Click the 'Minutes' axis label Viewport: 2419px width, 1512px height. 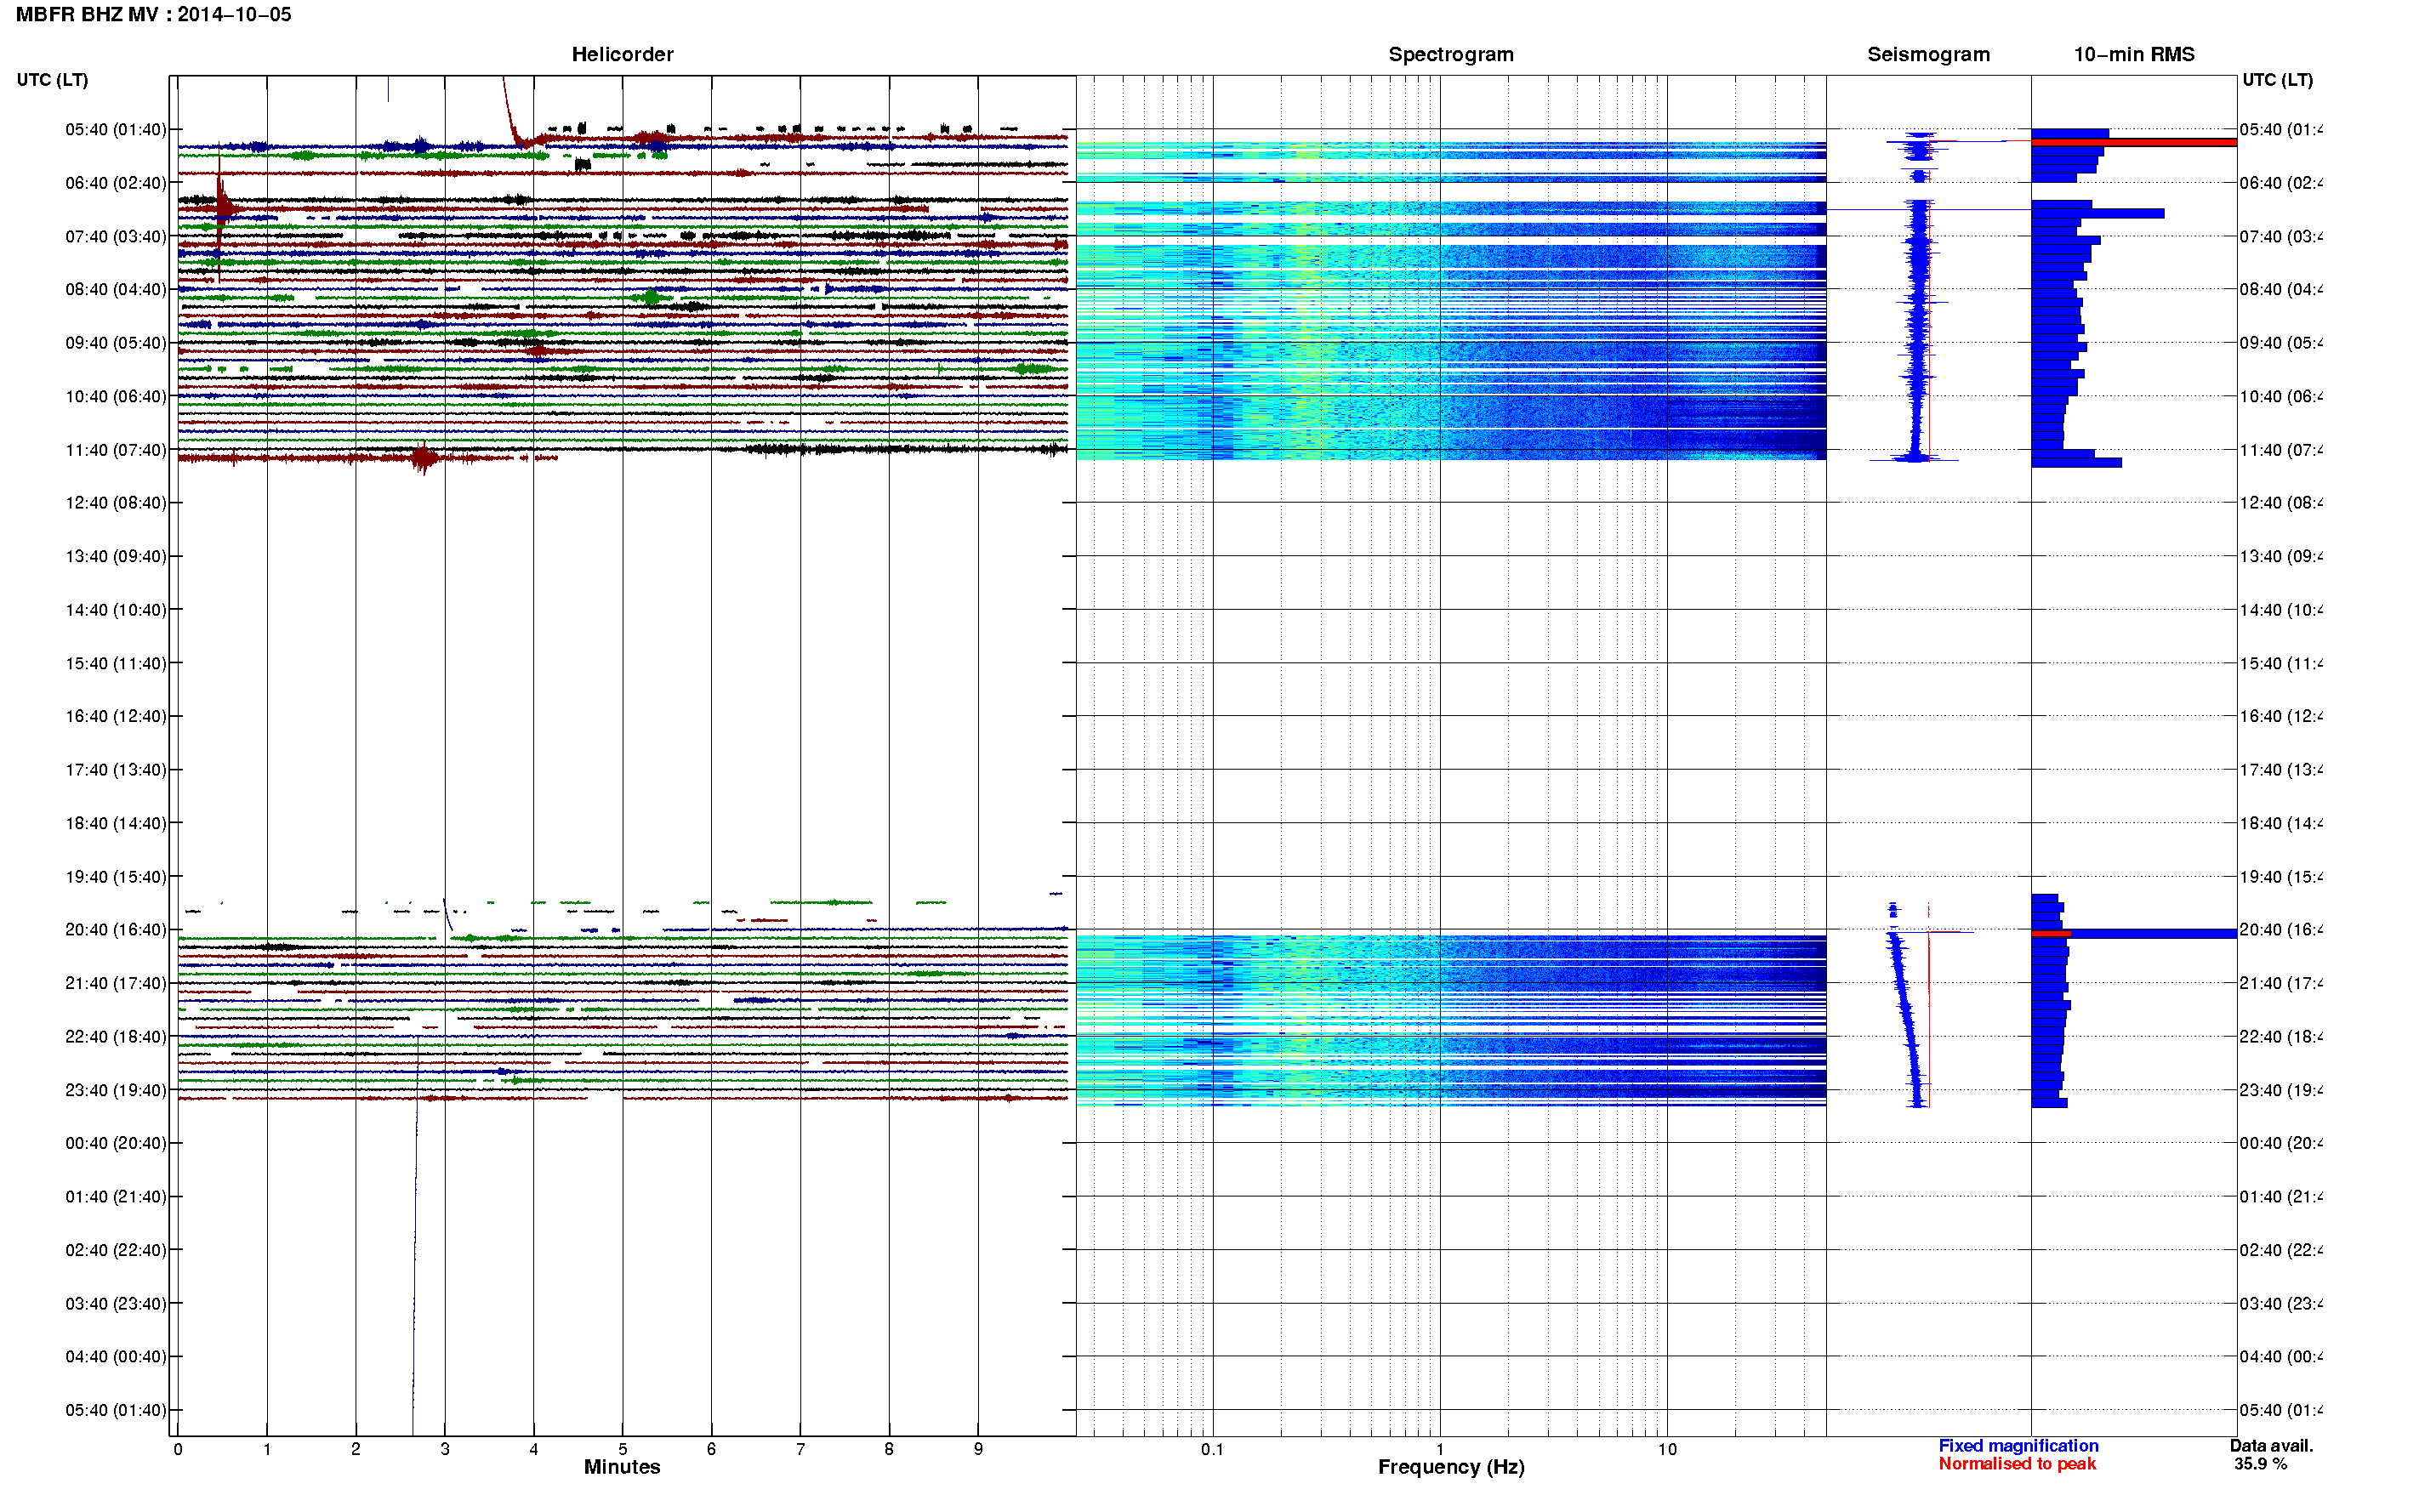coord(622,1467)
